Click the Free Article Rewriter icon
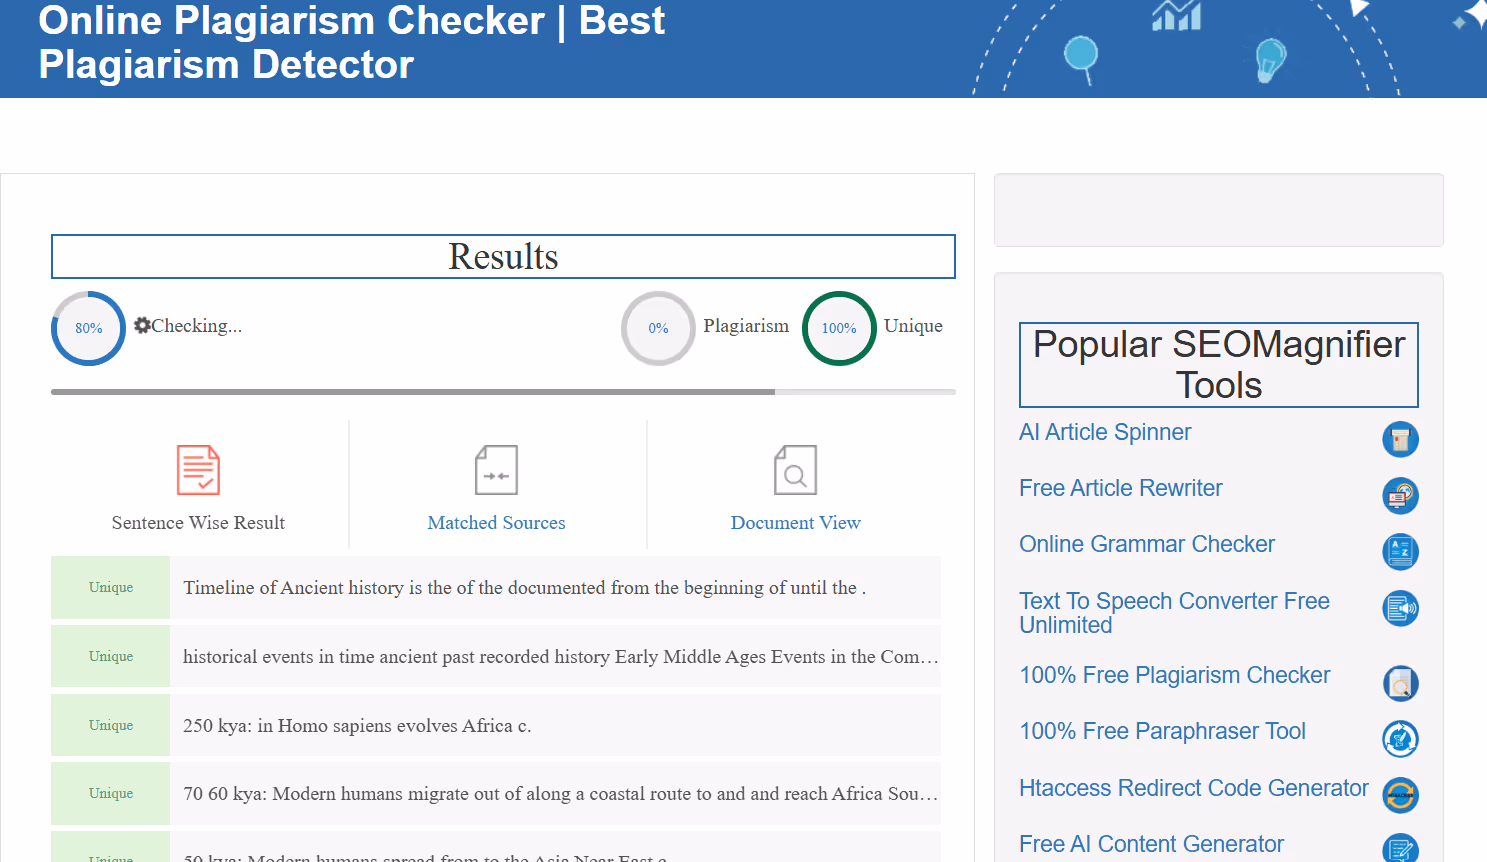 pos(1400,495)
